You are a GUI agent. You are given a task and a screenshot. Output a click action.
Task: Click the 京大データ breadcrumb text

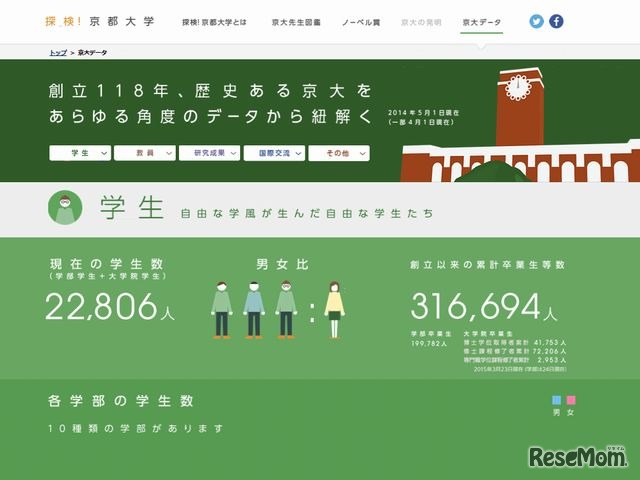point(93,53)
